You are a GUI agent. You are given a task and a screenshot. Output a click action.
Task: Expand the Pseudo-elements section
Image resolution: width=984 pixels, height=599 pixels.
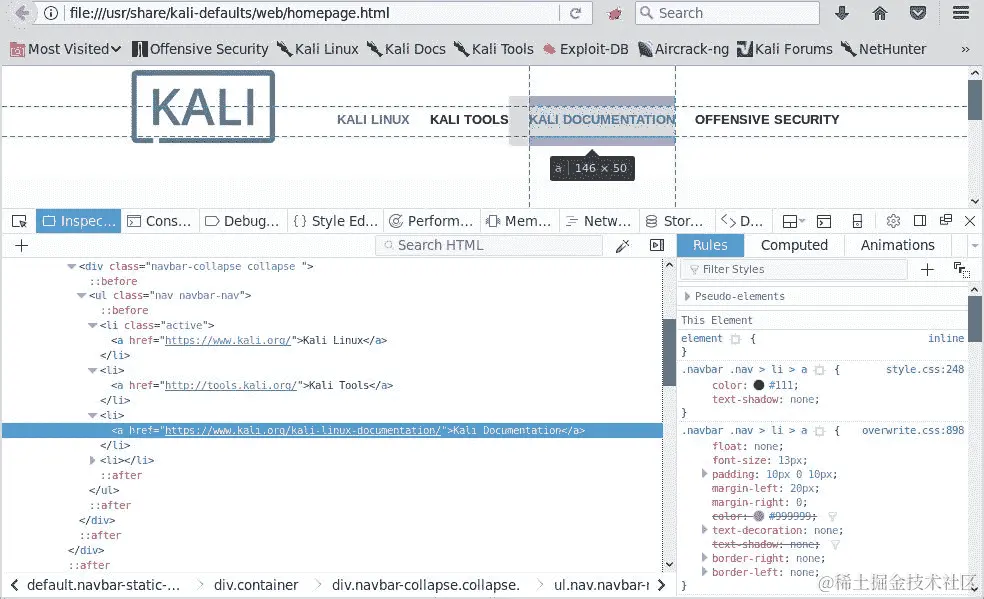687,296
